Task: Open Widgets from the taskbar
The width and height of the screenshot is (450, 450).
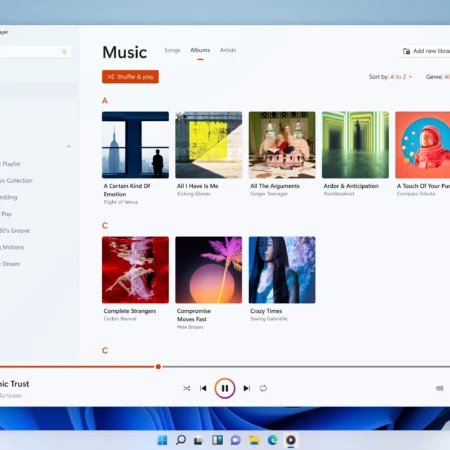Action: (217, 440)
